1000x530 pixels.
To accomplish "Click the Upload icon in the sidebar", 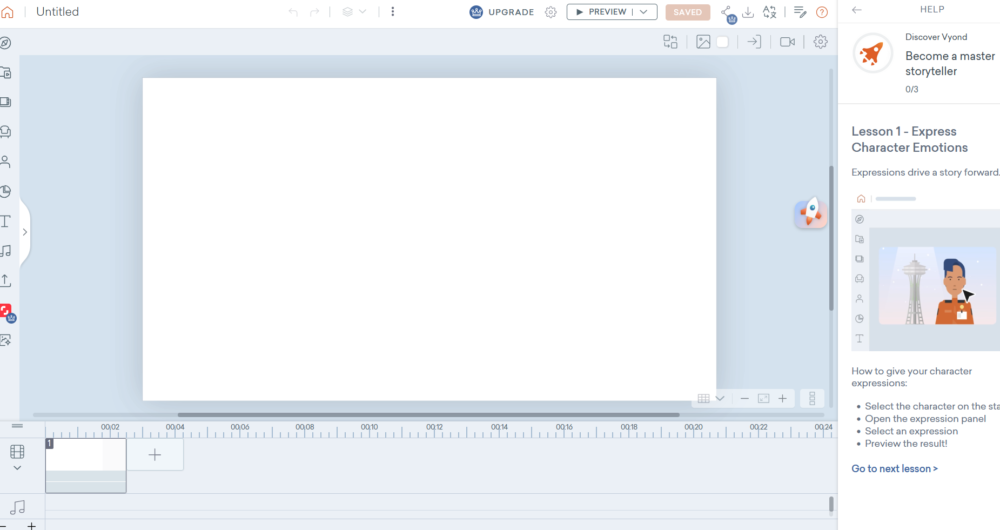I will click(6, 281).
